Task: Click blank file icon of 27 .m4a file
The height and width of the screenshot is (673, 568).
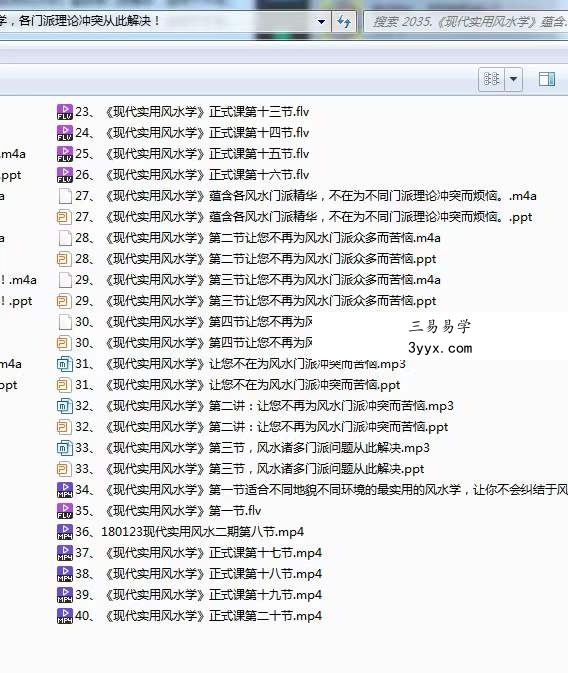Action: point(65,196)
